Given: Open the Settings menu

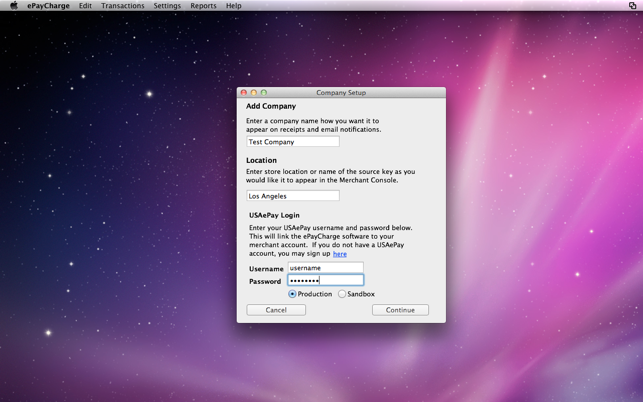Looking at the screenshot, I should point(167,6).
